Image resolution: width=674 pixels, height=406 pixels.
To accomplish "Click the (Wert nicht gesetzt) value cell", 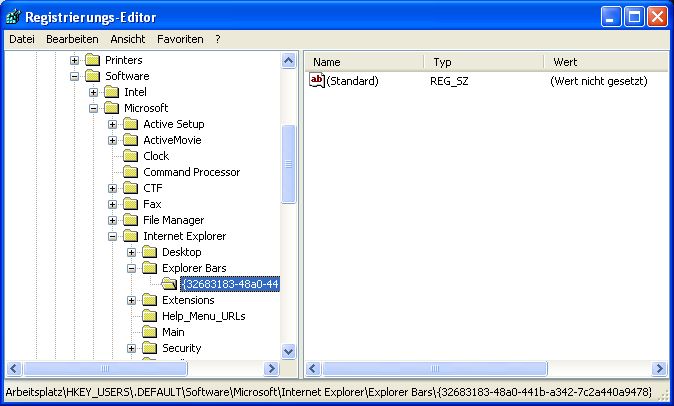I will 599,81.
